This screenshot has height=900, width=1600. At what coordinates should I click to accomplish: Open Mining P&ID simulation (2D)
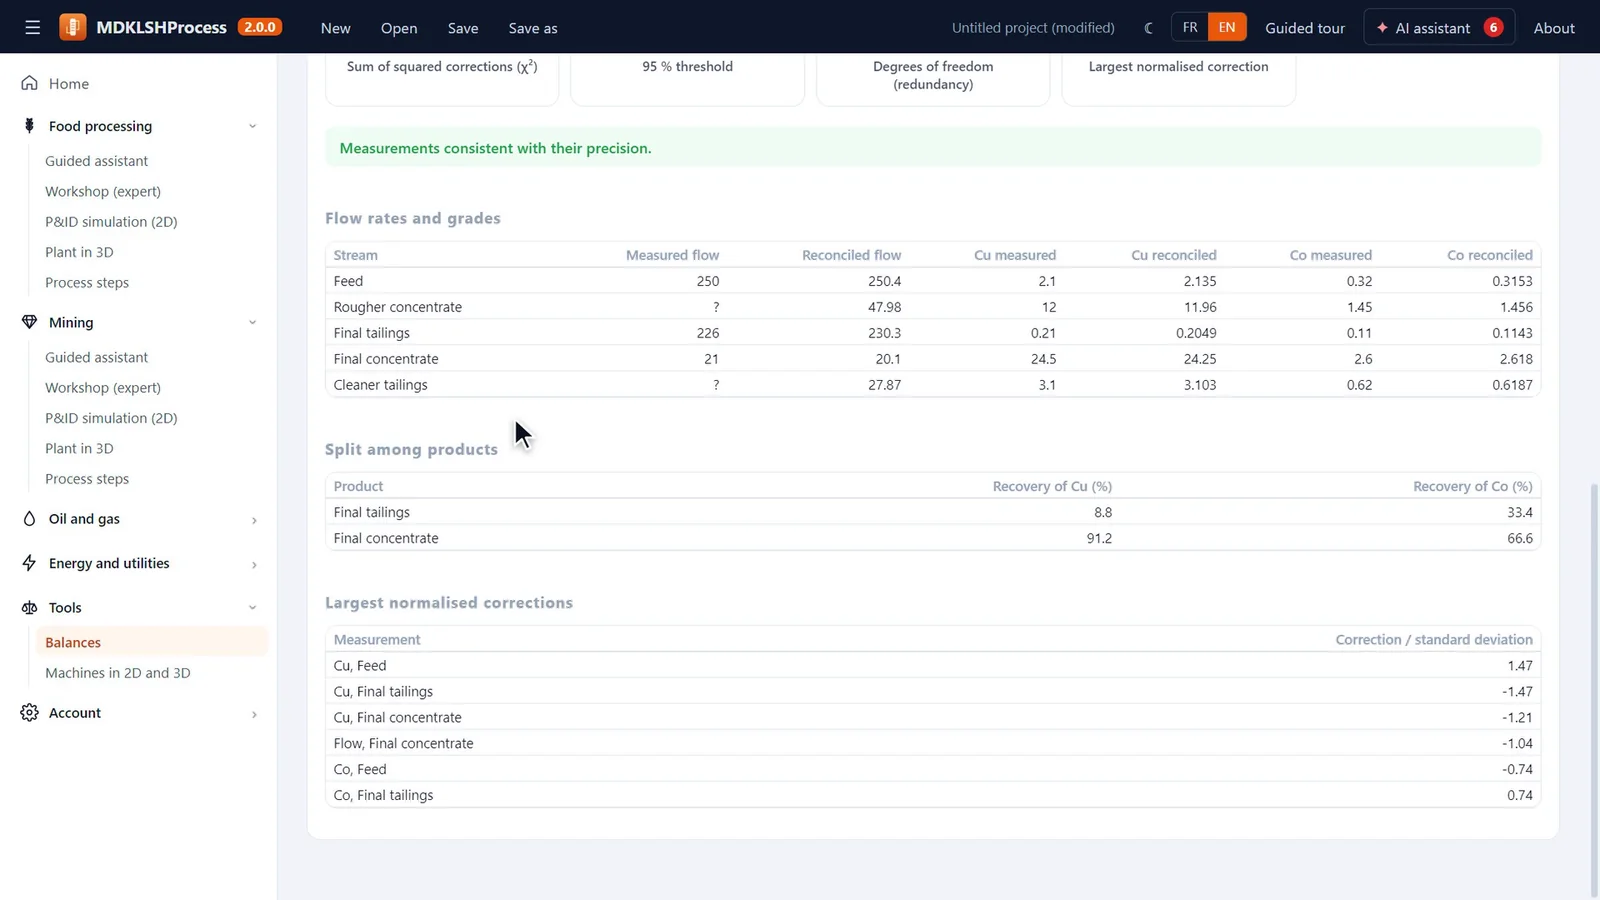[111, 418]
